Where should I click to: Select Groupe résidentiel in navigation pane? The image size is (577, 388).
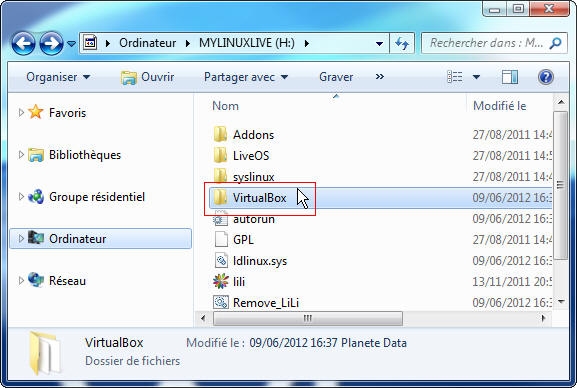coord(97,197)
